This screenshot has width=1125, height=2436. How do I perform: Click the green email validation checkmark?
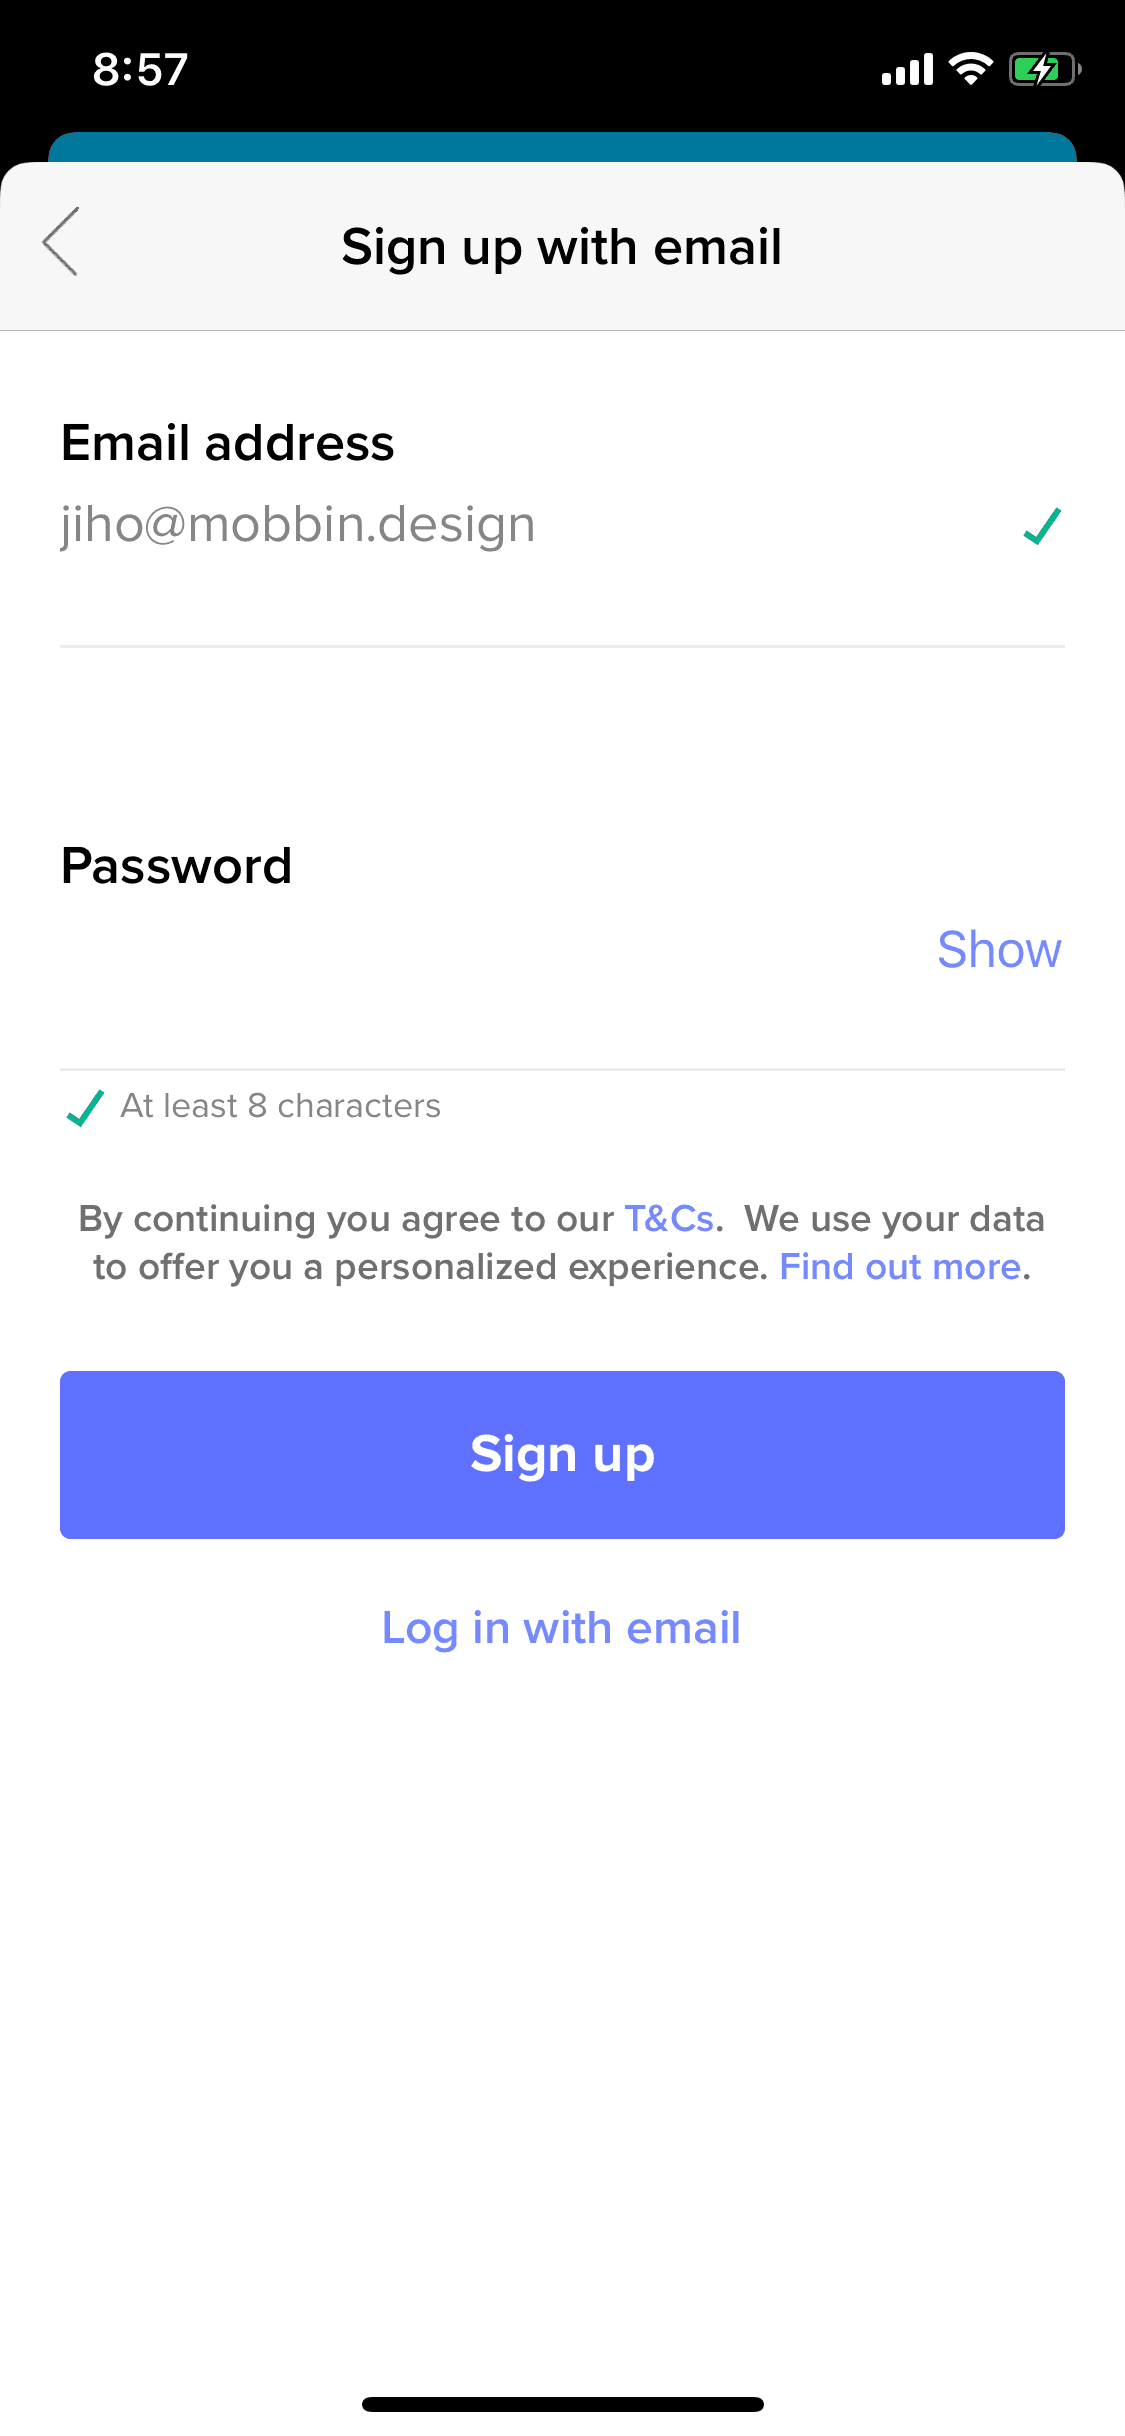pyautogui.click(x=1042, y=526)
